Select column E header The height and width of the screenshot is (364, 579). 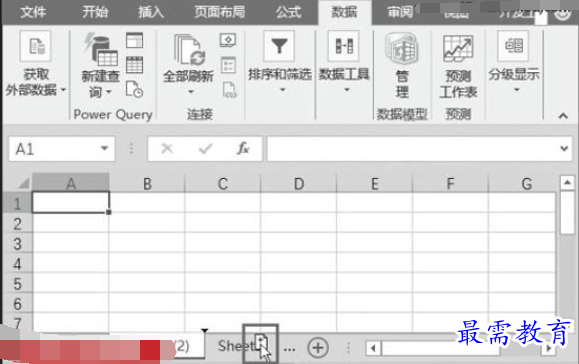point(374,183)
